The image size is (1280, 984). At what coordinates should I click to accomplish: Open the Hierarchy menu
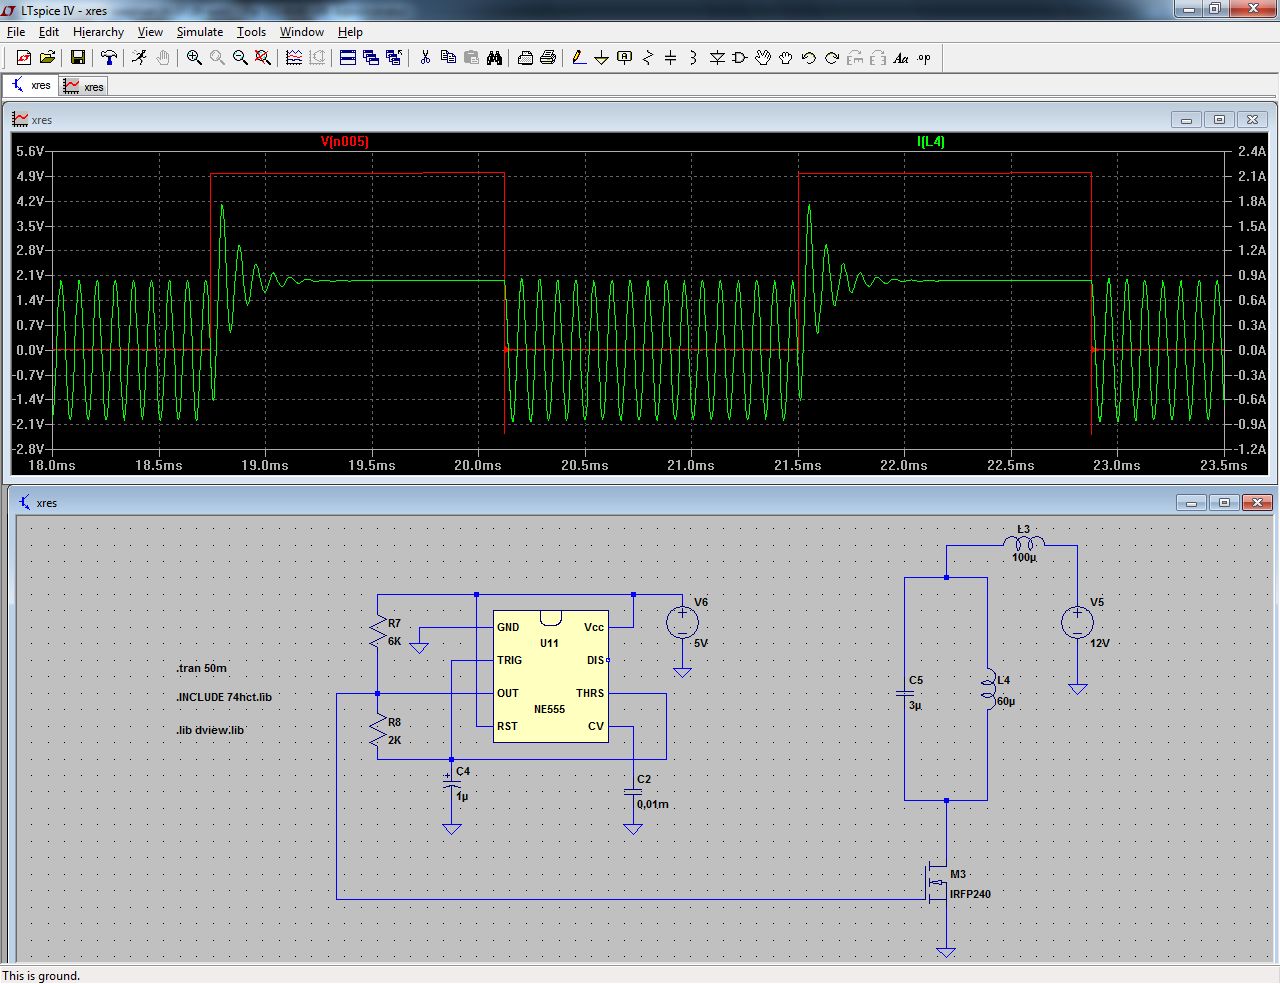(x=98, y=32)
